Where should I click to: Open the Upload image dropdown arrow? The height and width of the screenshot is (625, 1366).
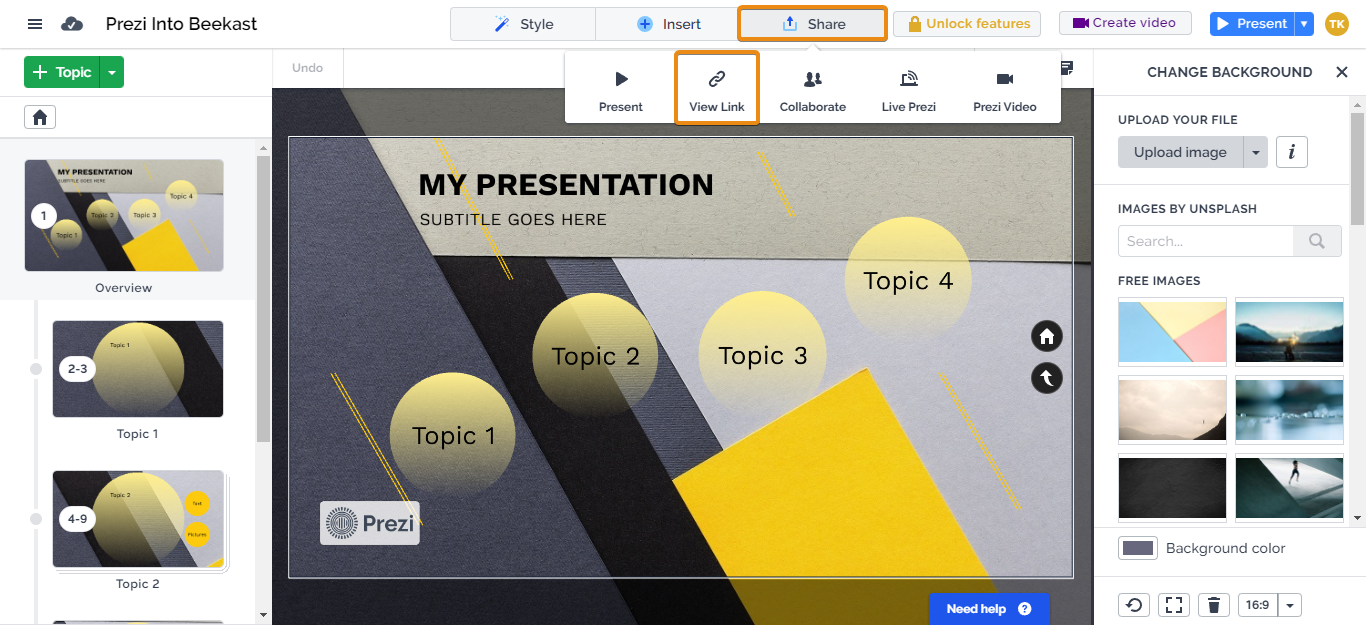1257,151
